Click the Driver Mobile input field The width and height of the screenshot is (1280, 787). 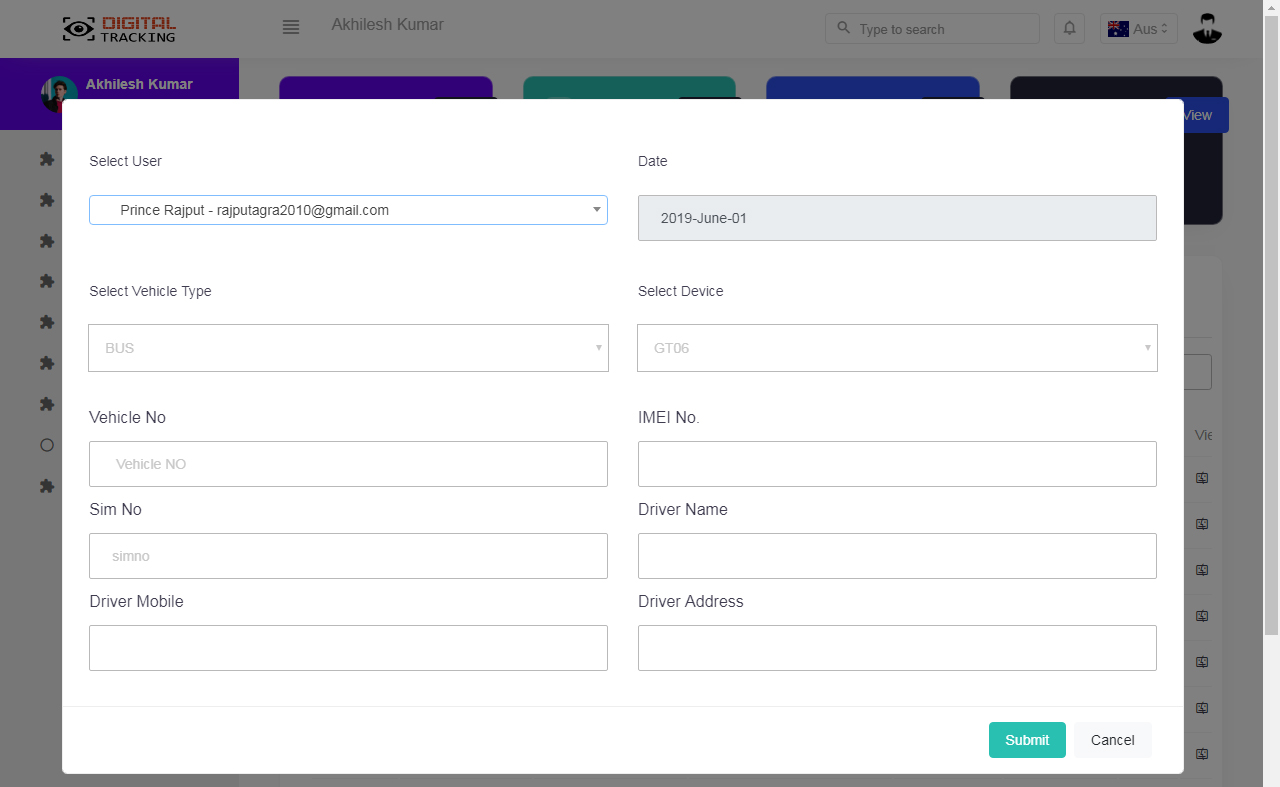(348, 648)
